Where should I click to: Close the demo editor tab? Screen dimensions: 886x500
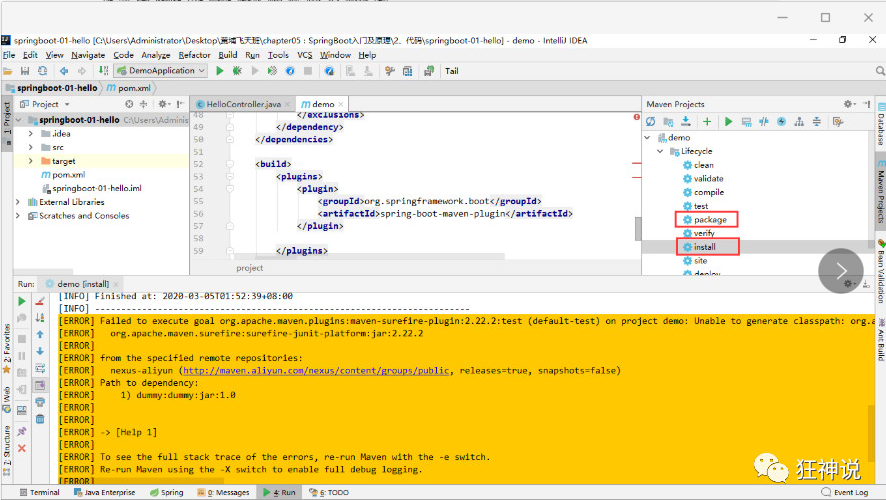[x=341, y=105]
